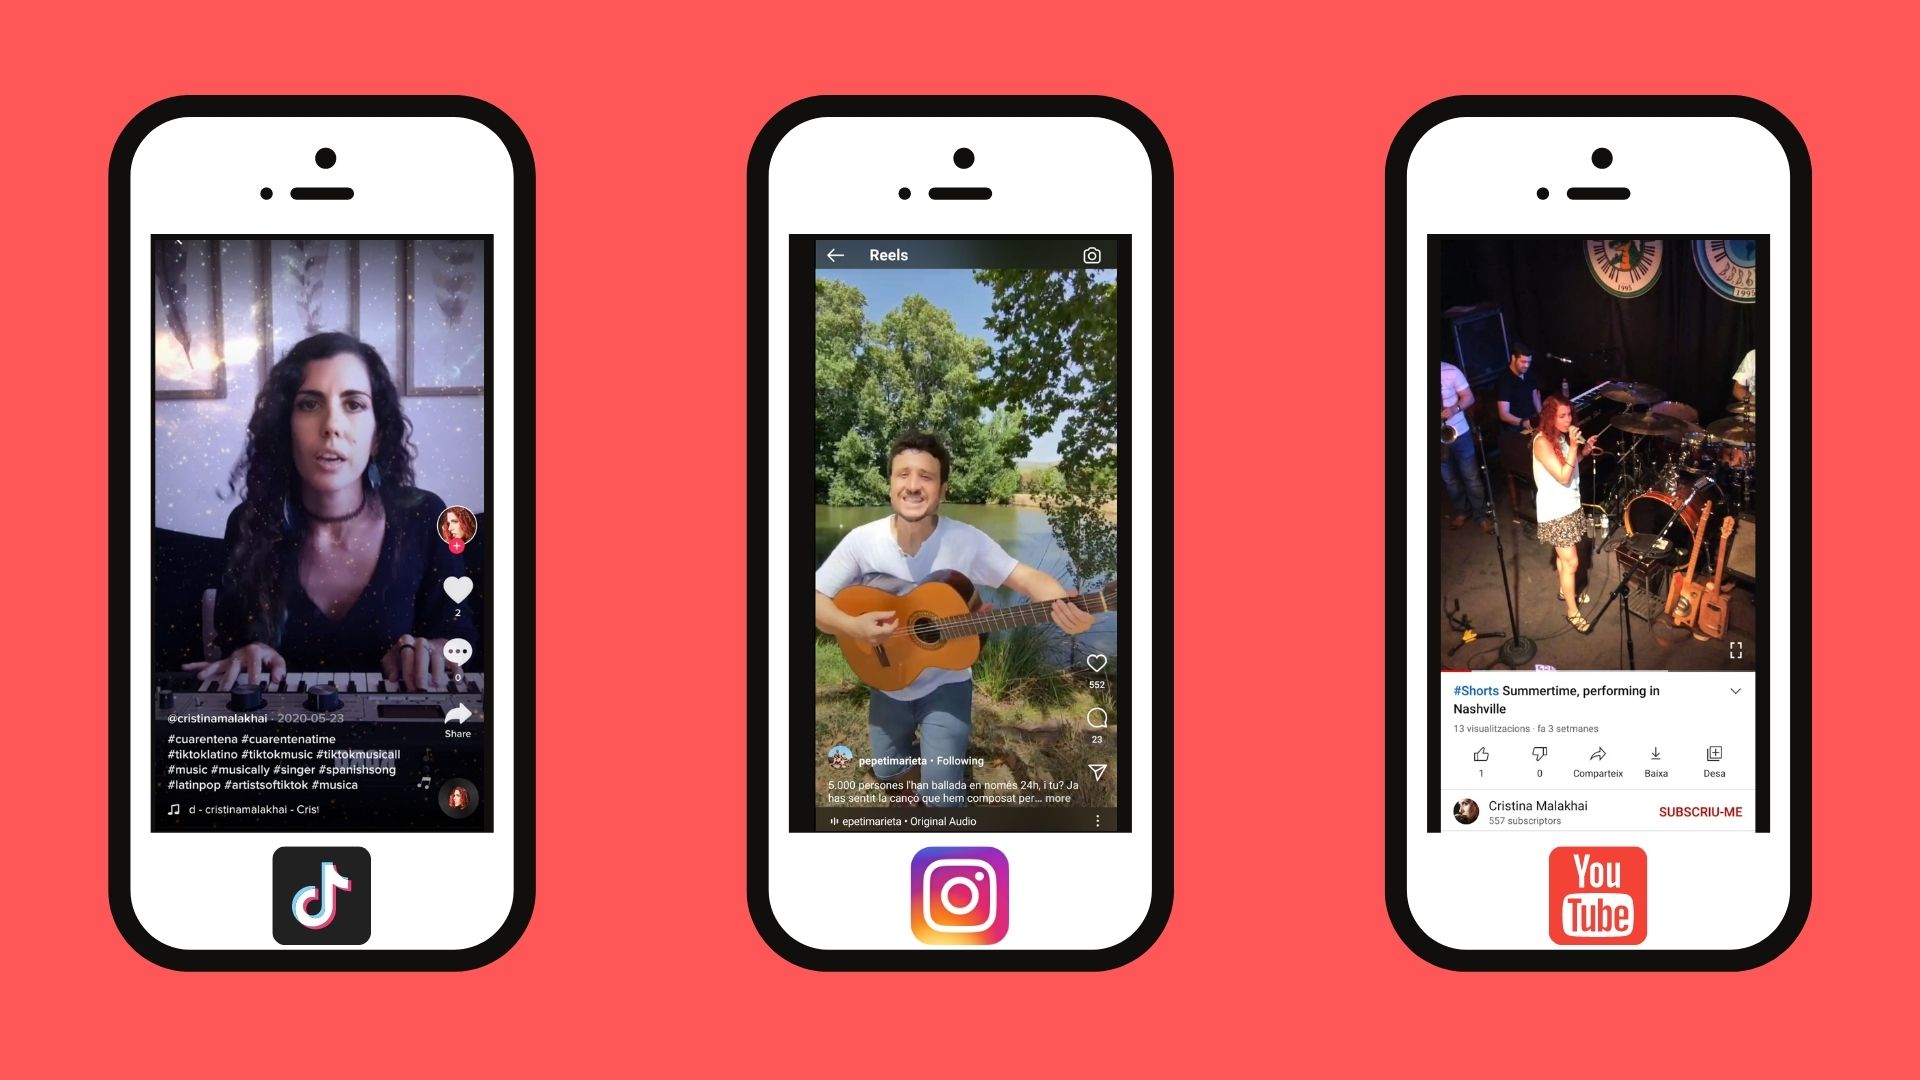This screenshot has width=1920, height=1080.
Task: Tap the Instagram camera icon
Action: [x=1088, y=253]
